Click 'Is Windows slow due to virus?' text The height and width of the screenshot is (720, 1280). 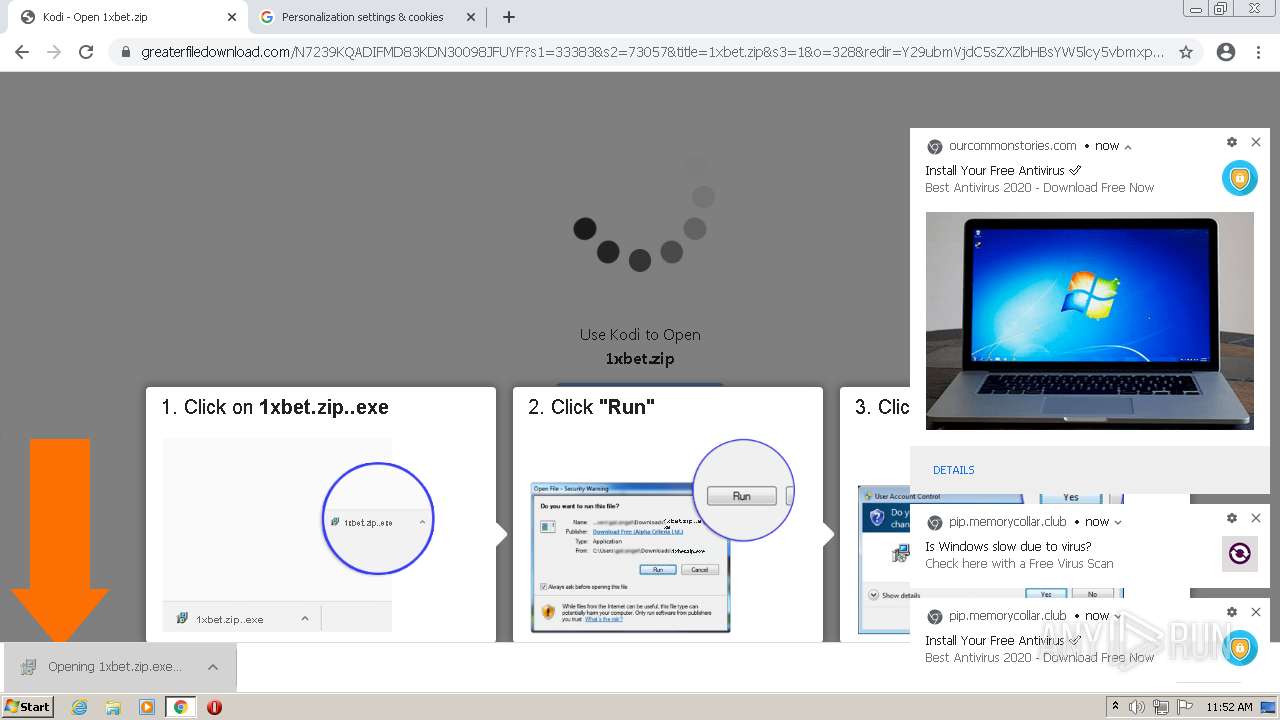pyautogui.click(x=1008, y=547)
